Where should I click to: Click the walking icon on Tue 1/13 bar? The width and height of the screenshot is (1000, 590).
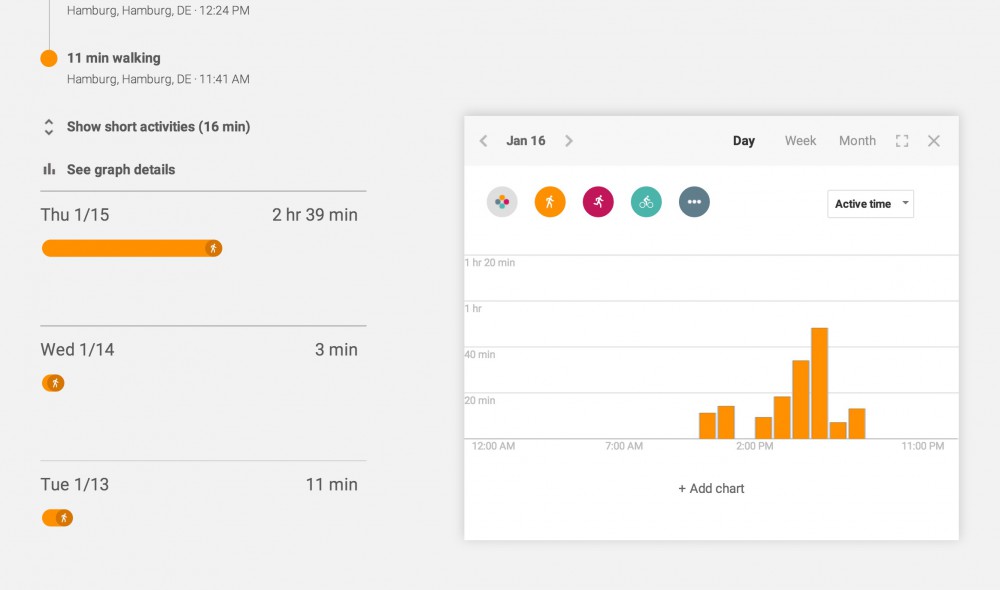point(64,517)
